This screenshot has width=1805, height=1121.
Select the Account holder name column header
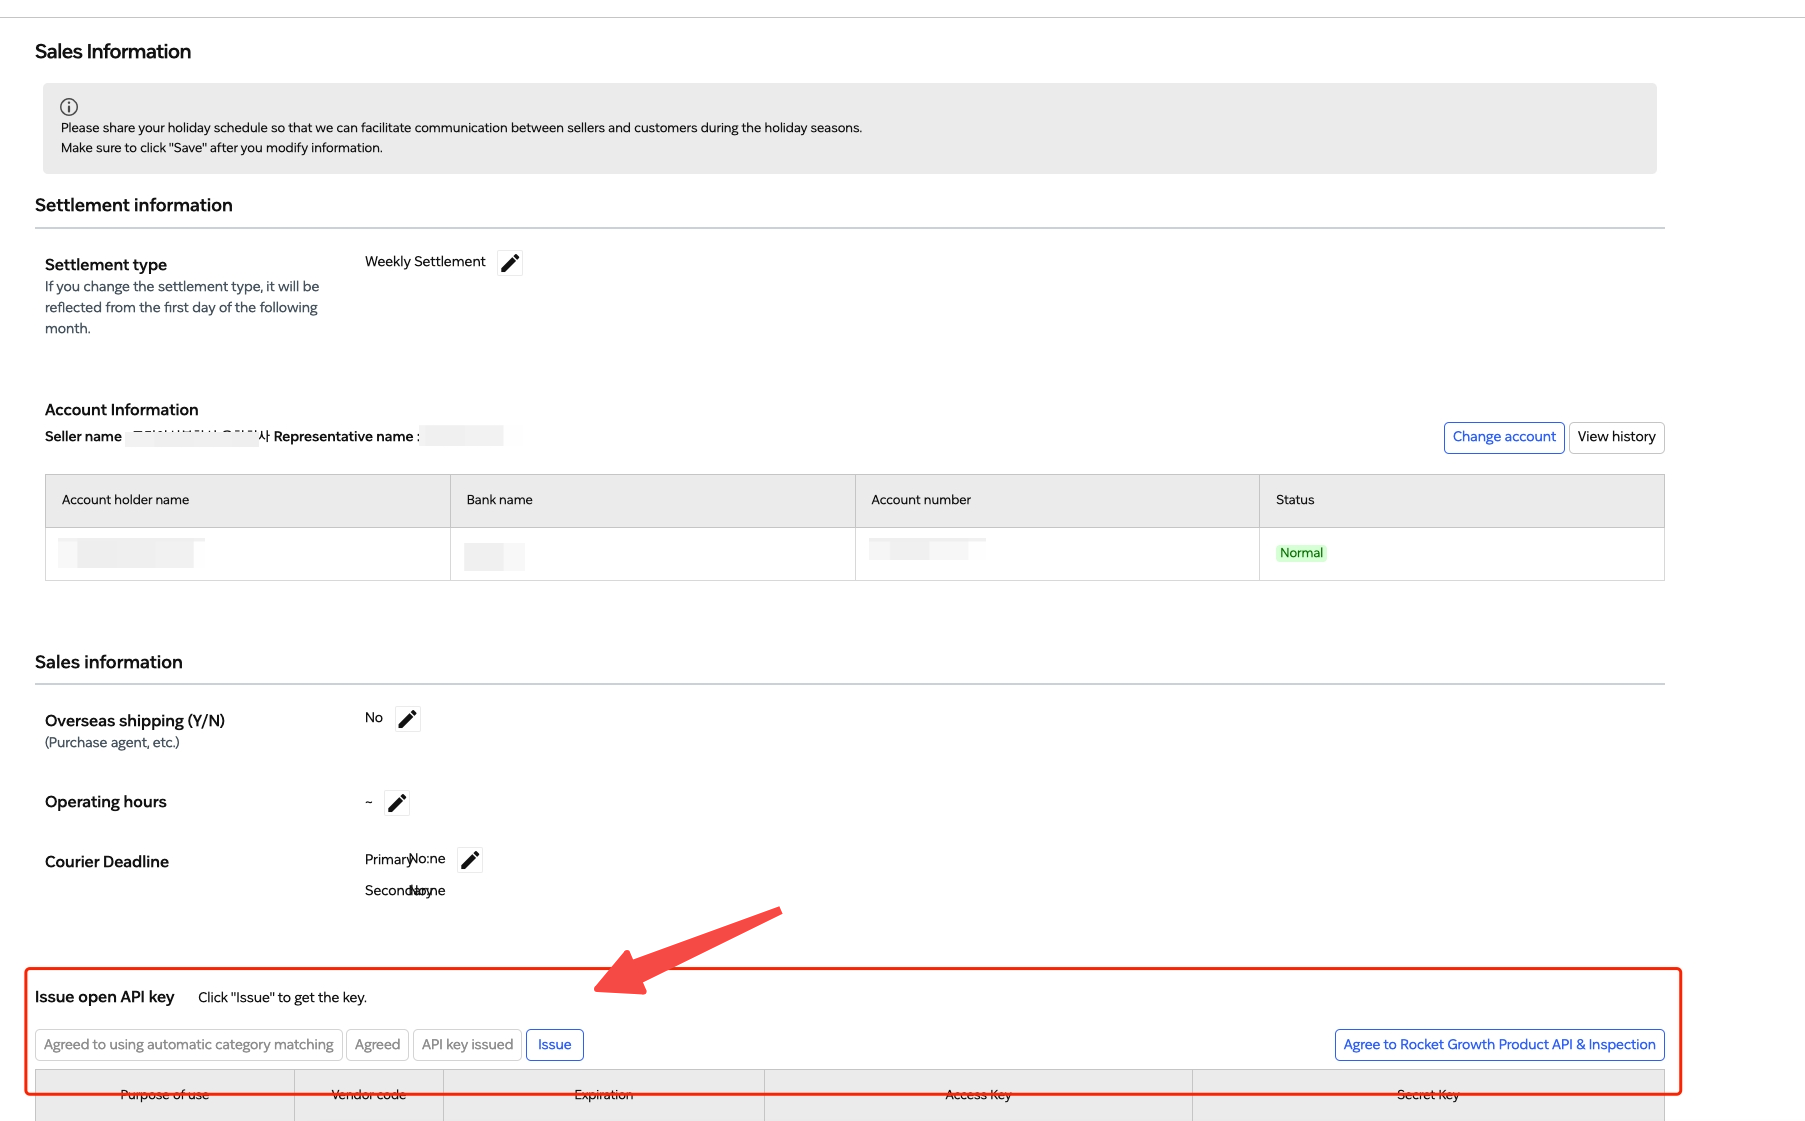coord(126,500)
